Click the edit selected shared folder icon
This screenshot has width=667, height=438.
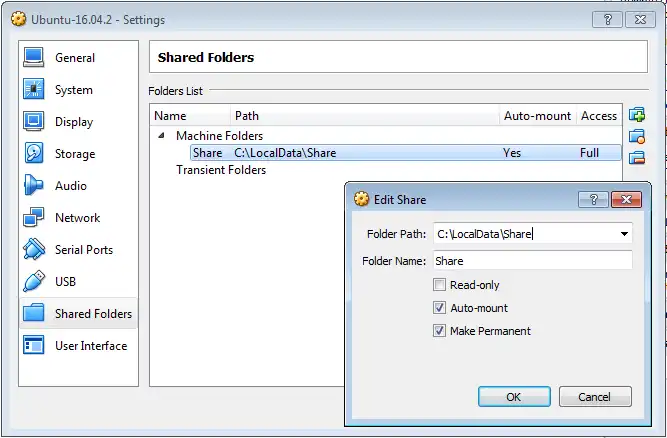point(637,137)
